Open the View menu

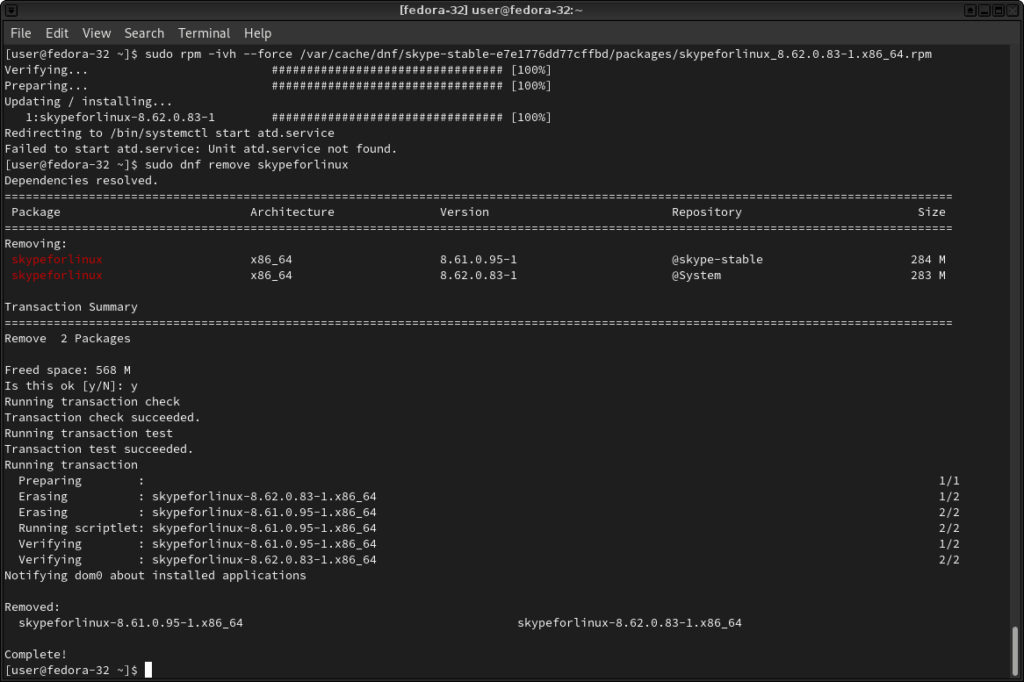click(97, 33)
